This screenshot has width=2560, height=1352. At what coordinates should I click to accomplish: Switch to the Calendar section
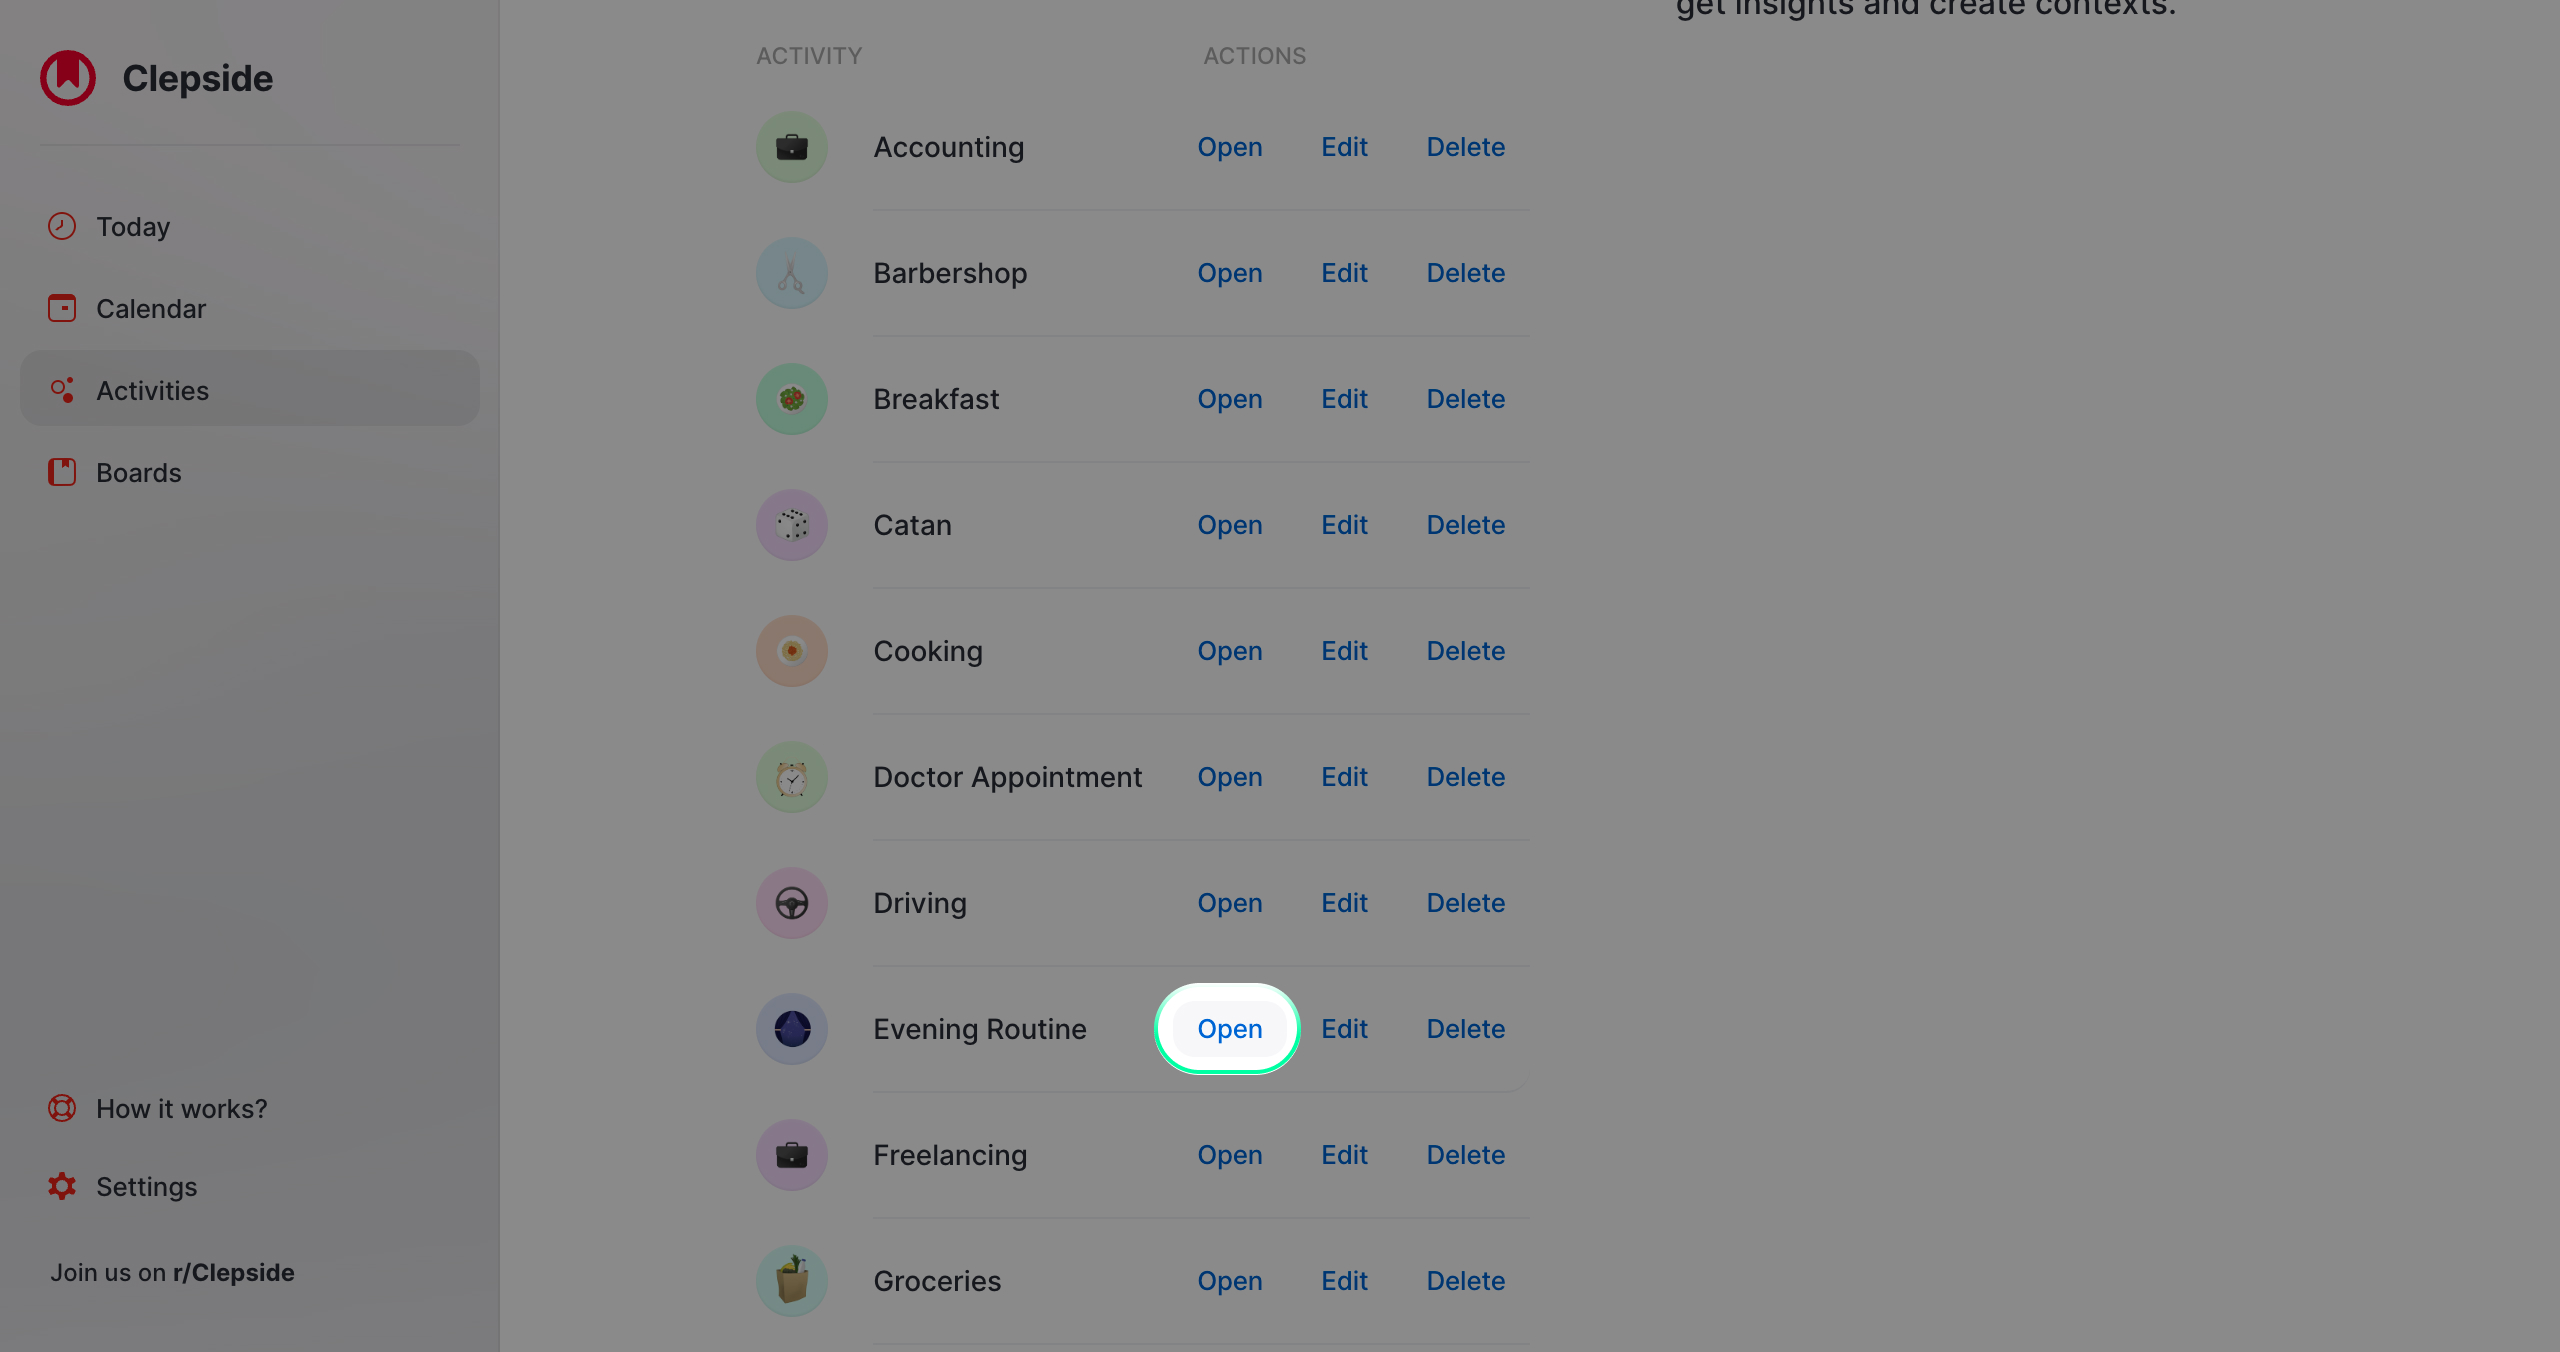[x=151, y=308]
